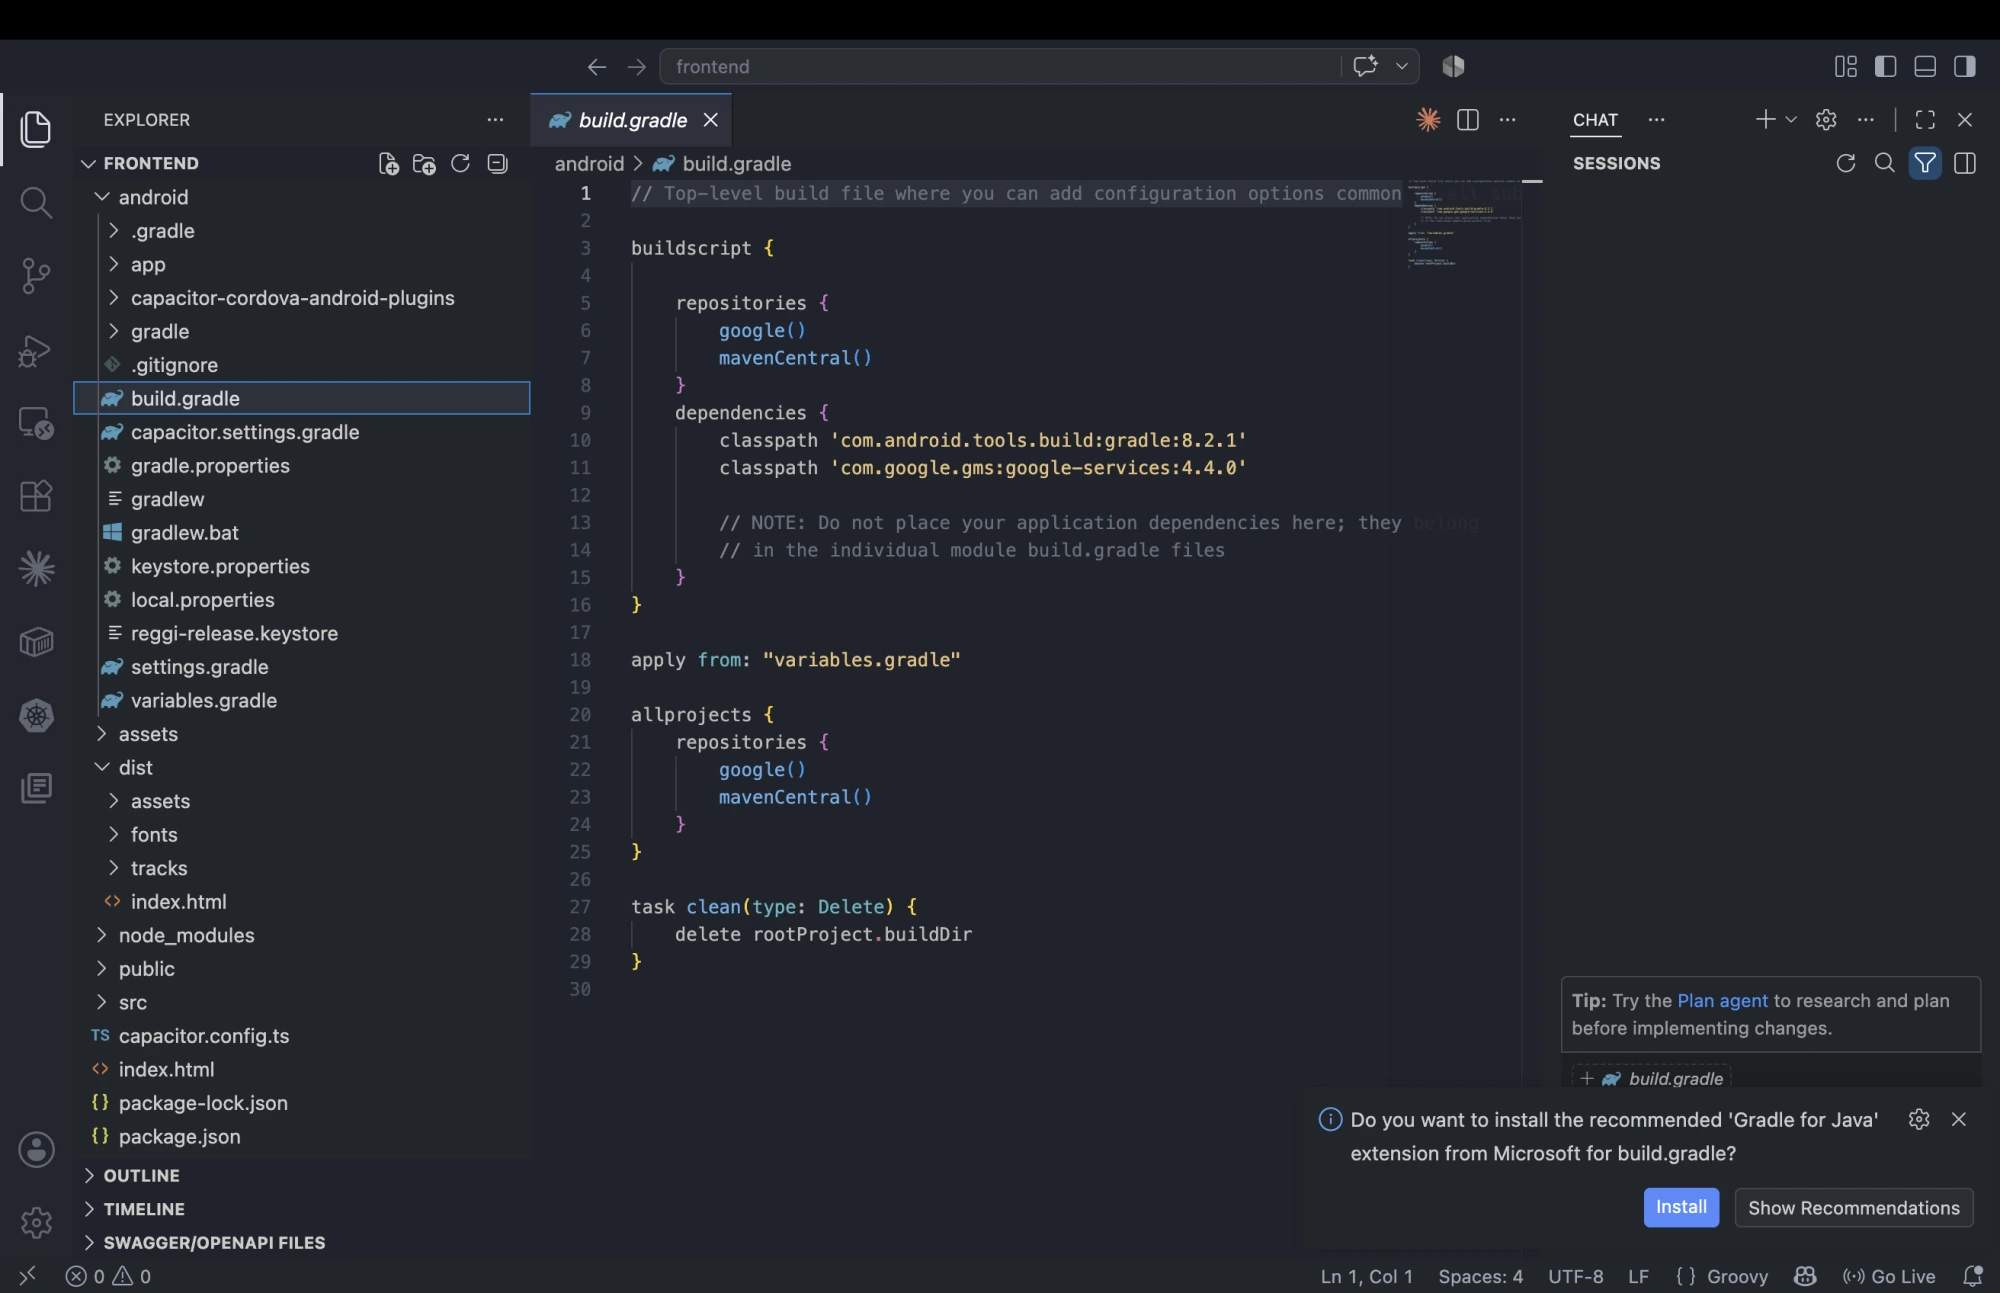The image size is (2000, 1293).
Task: Open new chat dropdown arrow
Action: click(x=1791, y=120)
